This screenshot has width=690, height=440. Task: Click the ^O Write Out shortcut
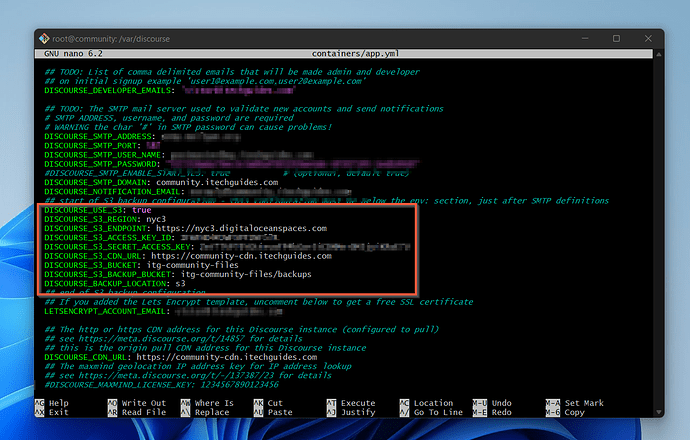coord(137,403)
